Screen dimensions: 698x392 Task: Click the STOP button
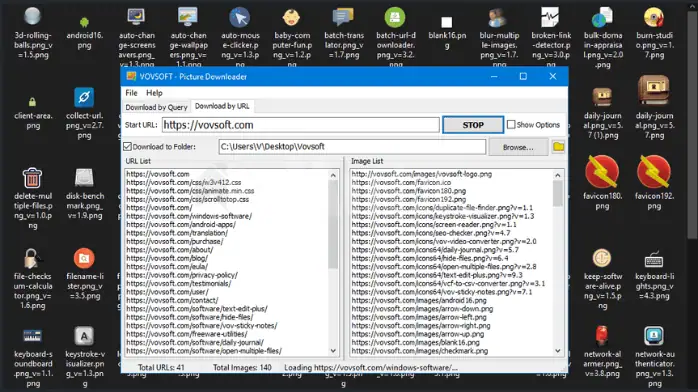pyautogui.click(x=473, y=125)
